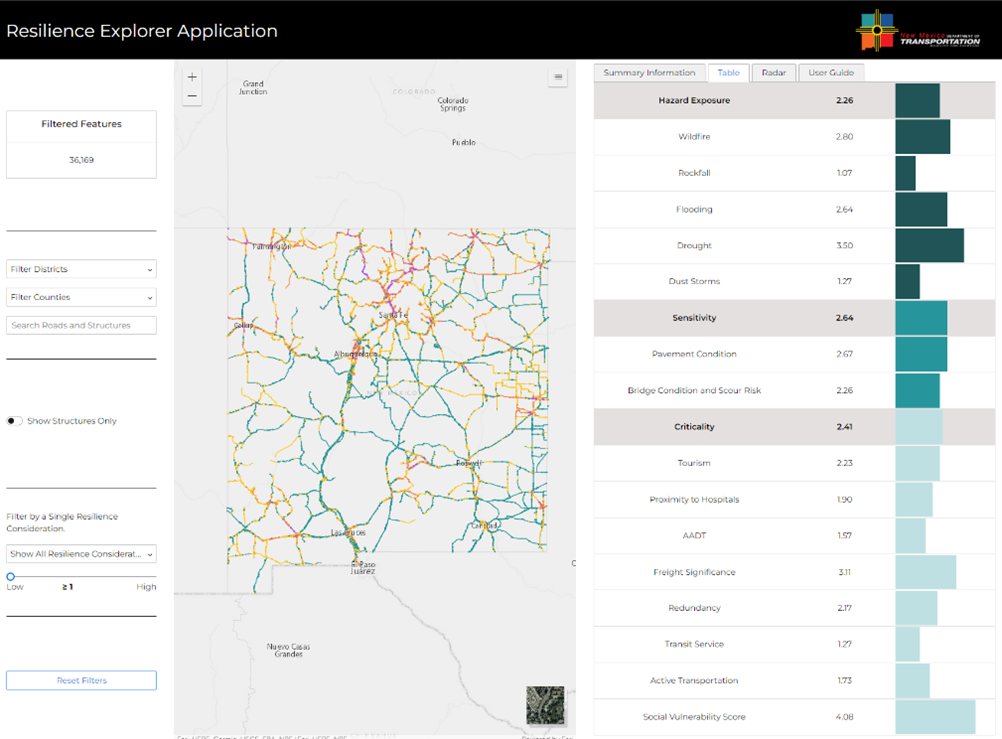Expand the Show All Resilience Considerations dropdown
The height and width of the screenshot is (739, 1002).
[80, 554]
